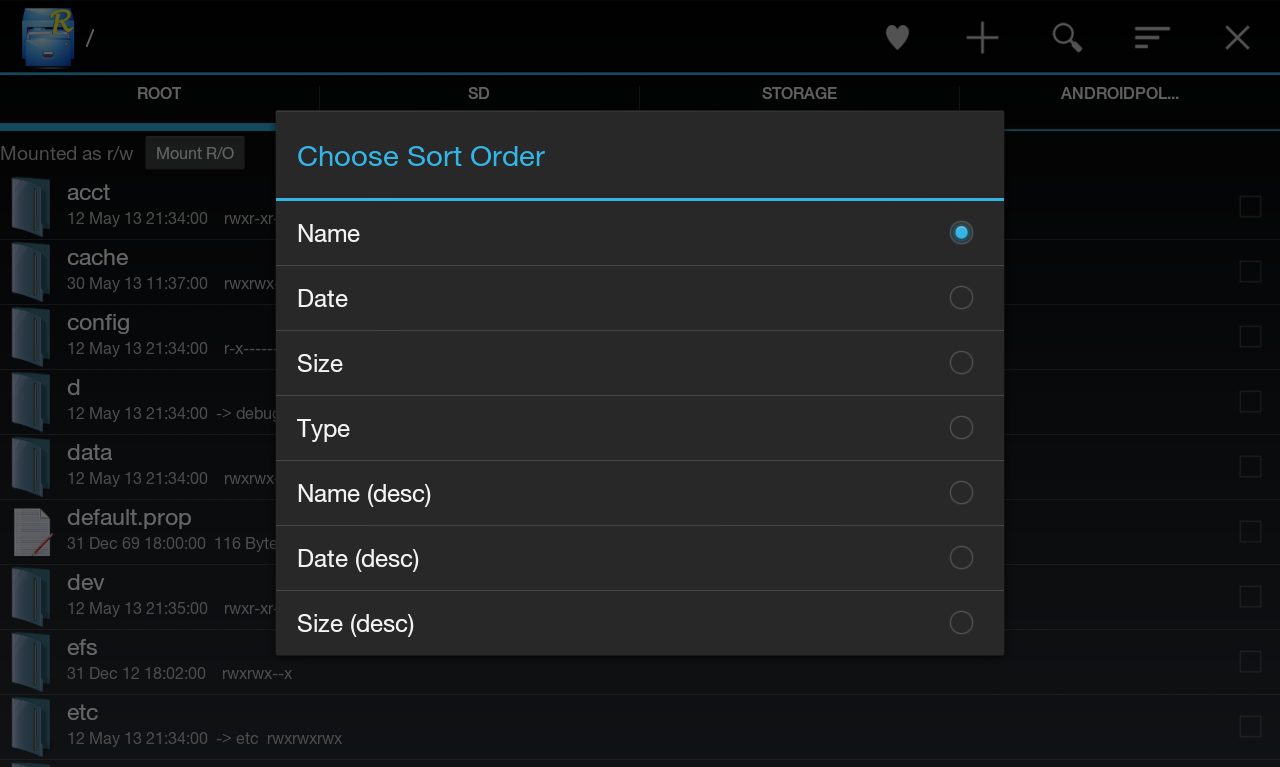Tick the checkbox for acct row
The height and width of the screenshot is (767, 1280).
click(x=1250, y=206)
